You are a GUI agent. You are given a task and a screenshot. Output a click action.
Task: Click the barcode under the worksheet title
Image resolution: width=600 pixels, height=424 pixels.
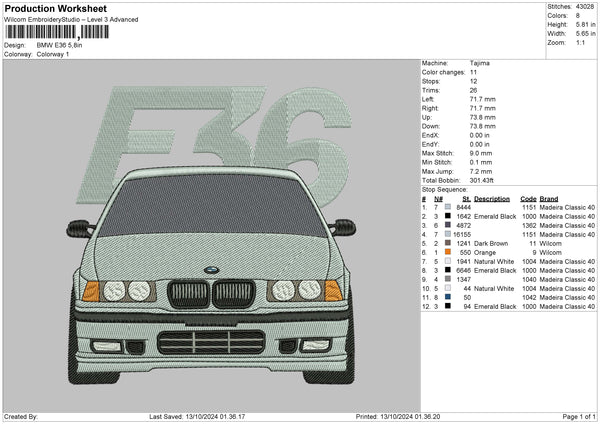click(x=57, y=32)
